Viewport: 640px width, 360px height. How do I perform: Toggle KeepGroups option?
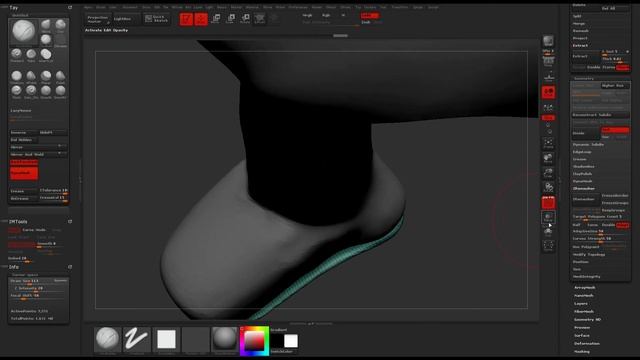click(x=613, y=210)
